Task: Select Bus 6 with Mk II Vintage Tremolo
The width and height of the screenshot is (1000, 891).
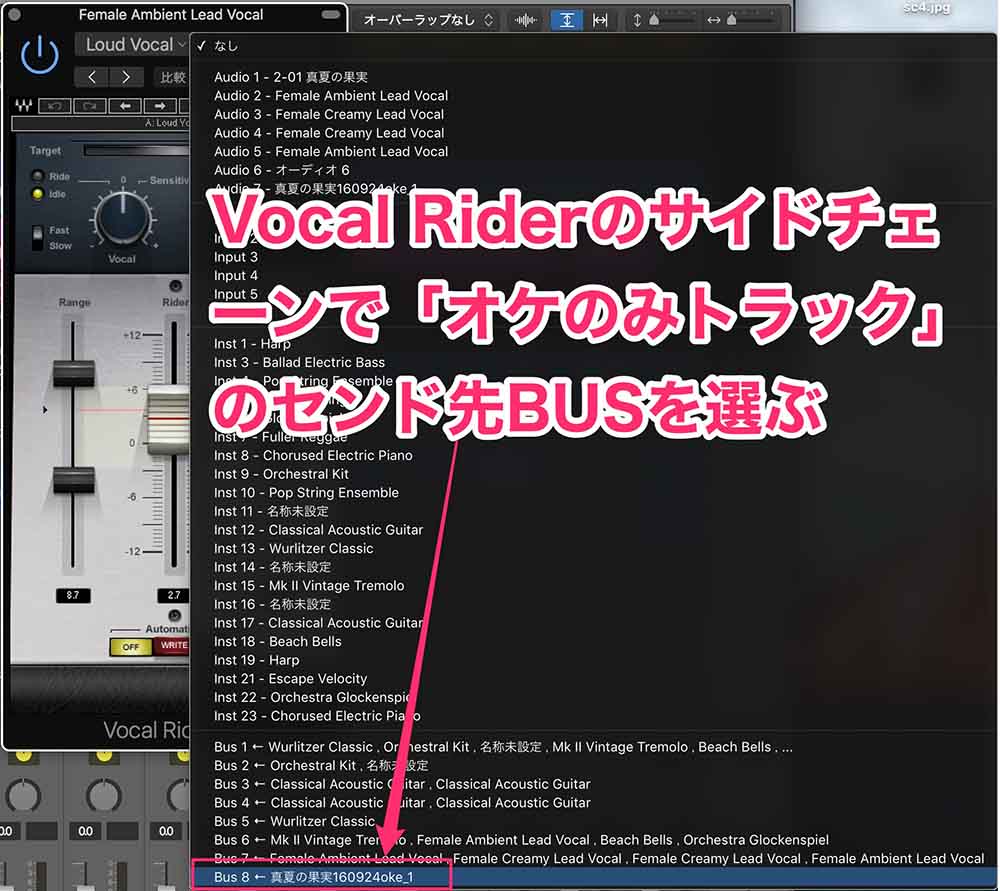Action: pyautogui.click(x=593, y=840)
